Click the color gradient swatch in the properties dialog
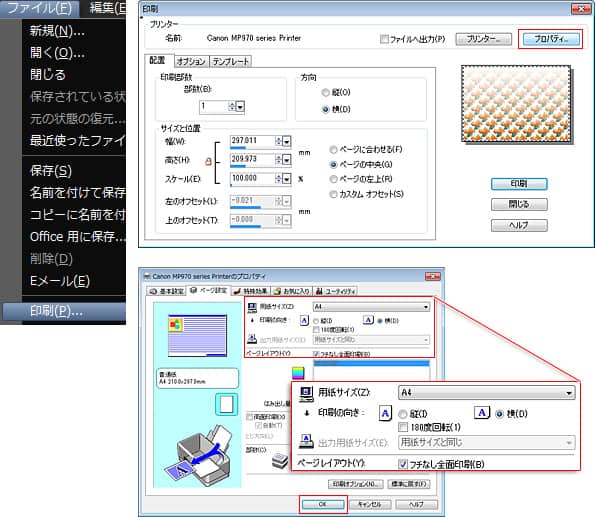Screen dimensions: 597x517 click(298, 373)
